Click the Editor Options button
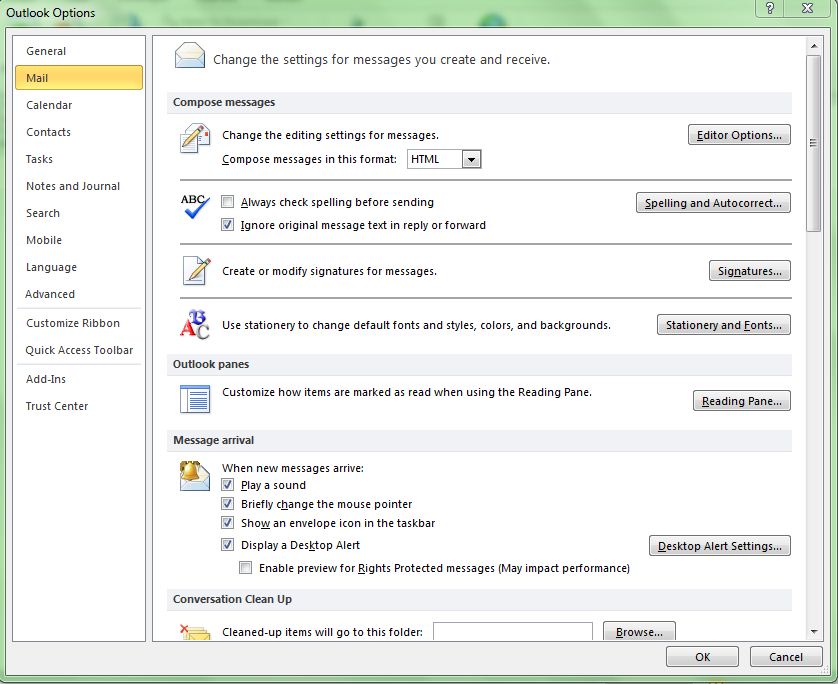This screenshot has height=684, width=838. pyautogui.click(x=739, y=135)
